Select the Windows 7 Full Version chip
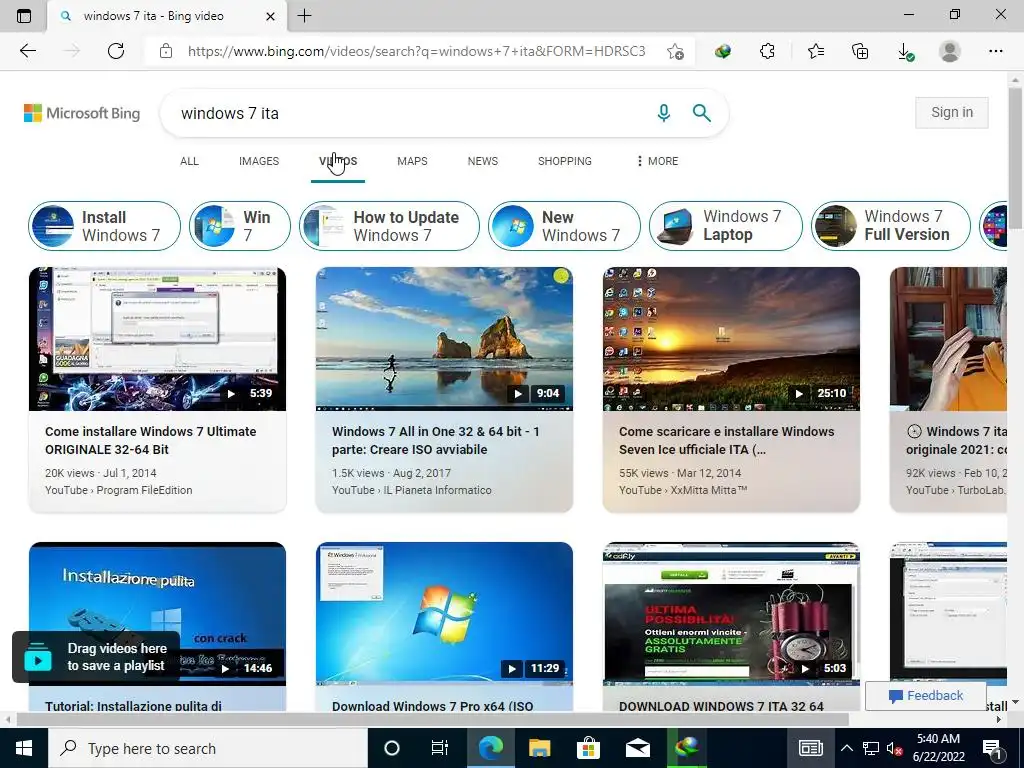 pyautogui.click(x=891, y=226)
